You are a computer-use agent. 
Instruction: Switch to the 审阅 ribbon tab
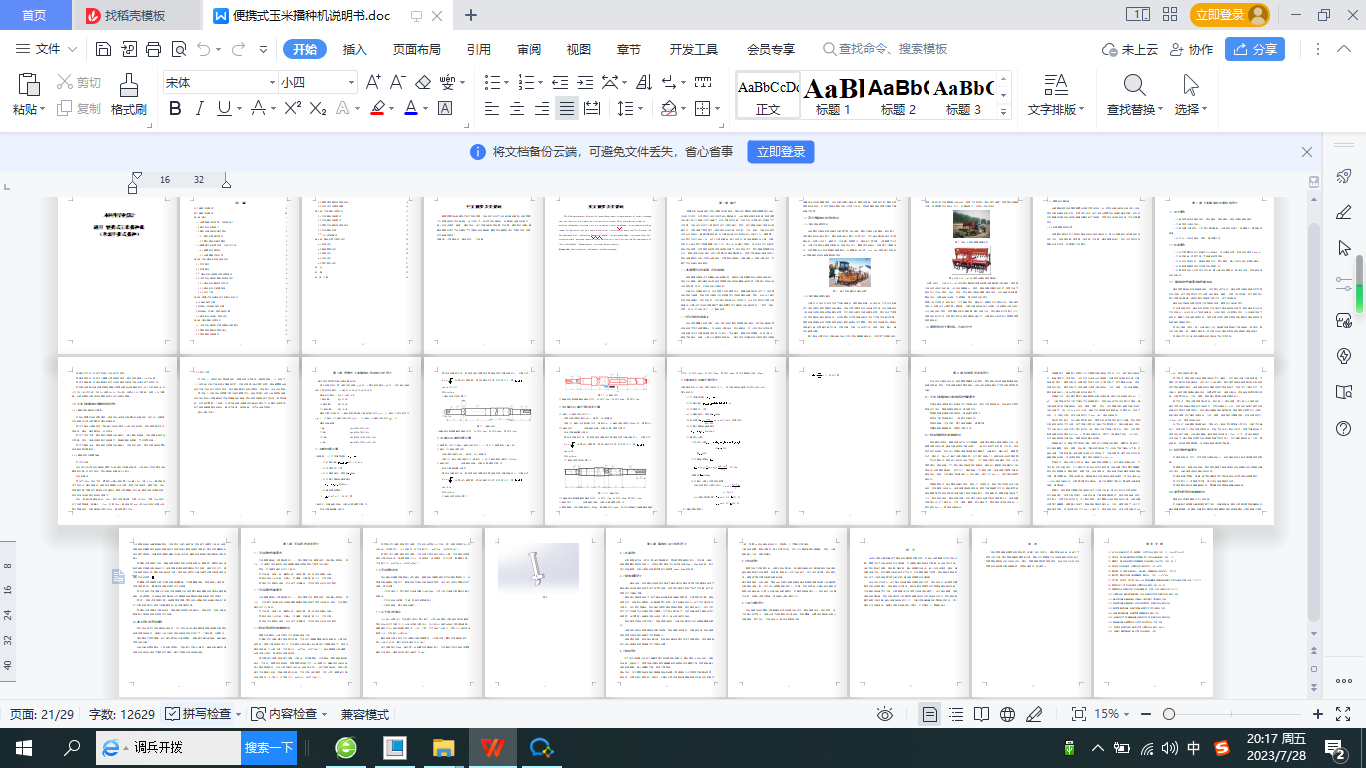(529, 49)
